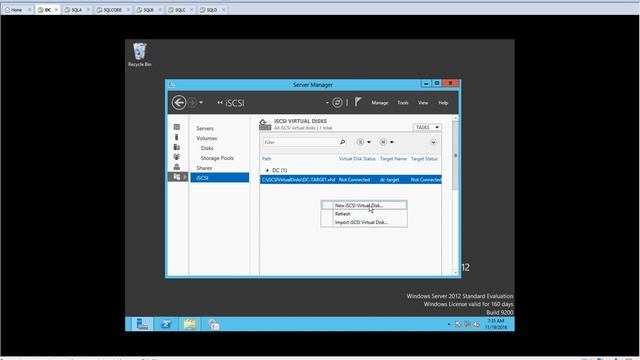Launch PowerShell from the taskbar
The height and width of the screenshot is (360, 640).
pos(166,324)
